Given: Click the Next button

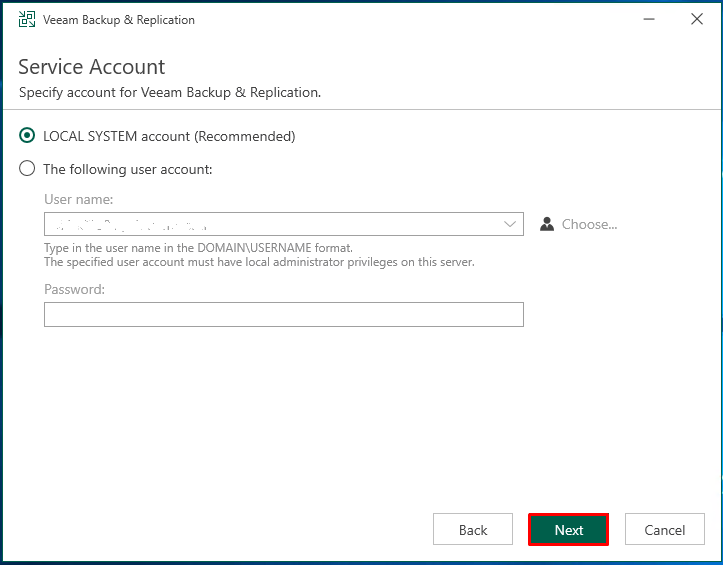Looking at the screenshot, I should (569, 529).
